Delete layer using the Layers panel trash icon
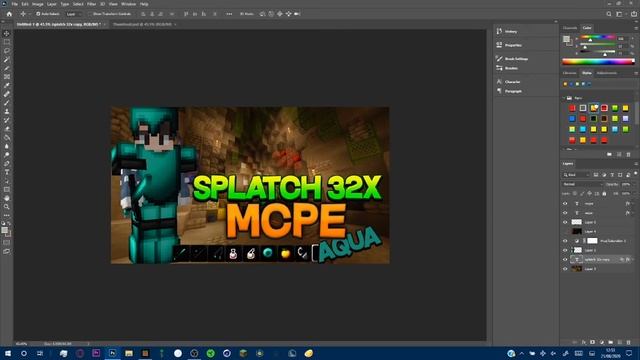 tap(629, 342)
